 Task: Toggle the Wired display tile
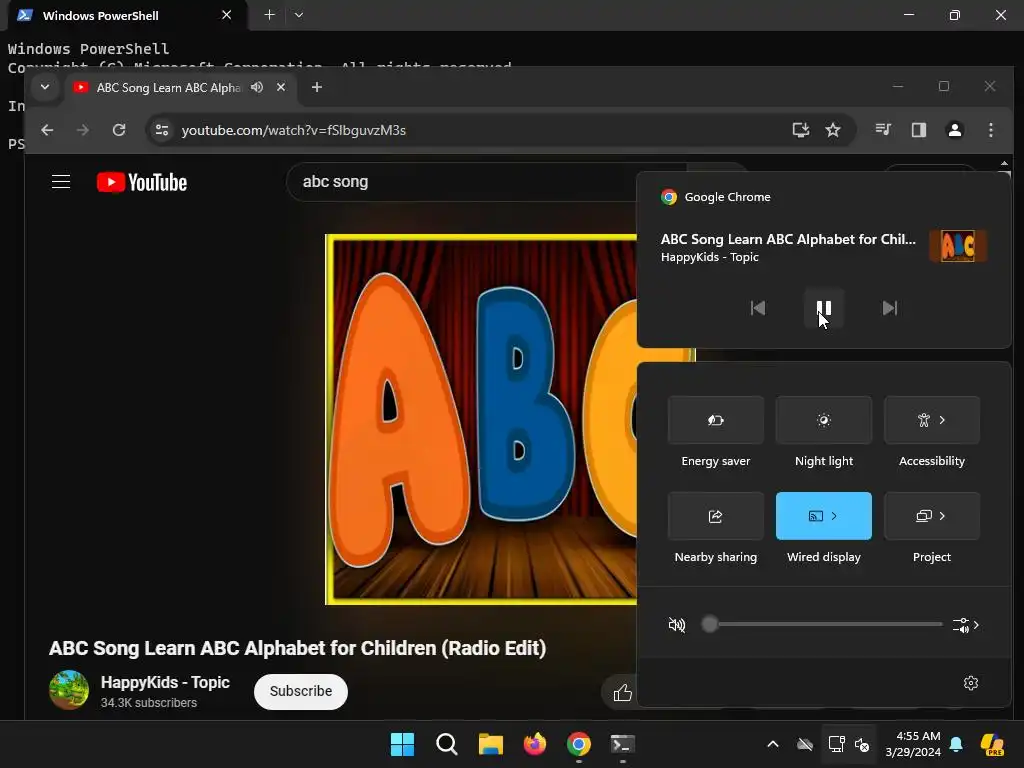pyautogui.click(x=824, y=516)
